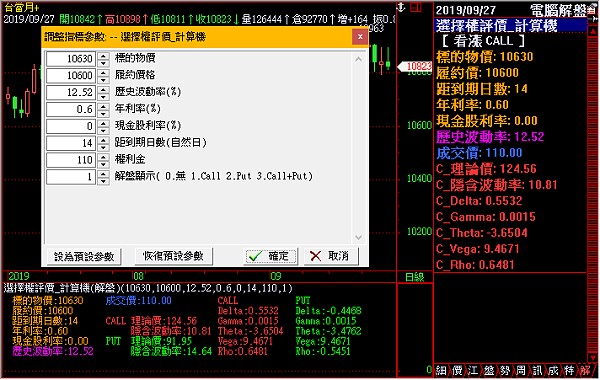The width and height of the screenshot is (600, 380).
Task: Select the 解 tab at bottom right
Action: click(x=585, y=370)
